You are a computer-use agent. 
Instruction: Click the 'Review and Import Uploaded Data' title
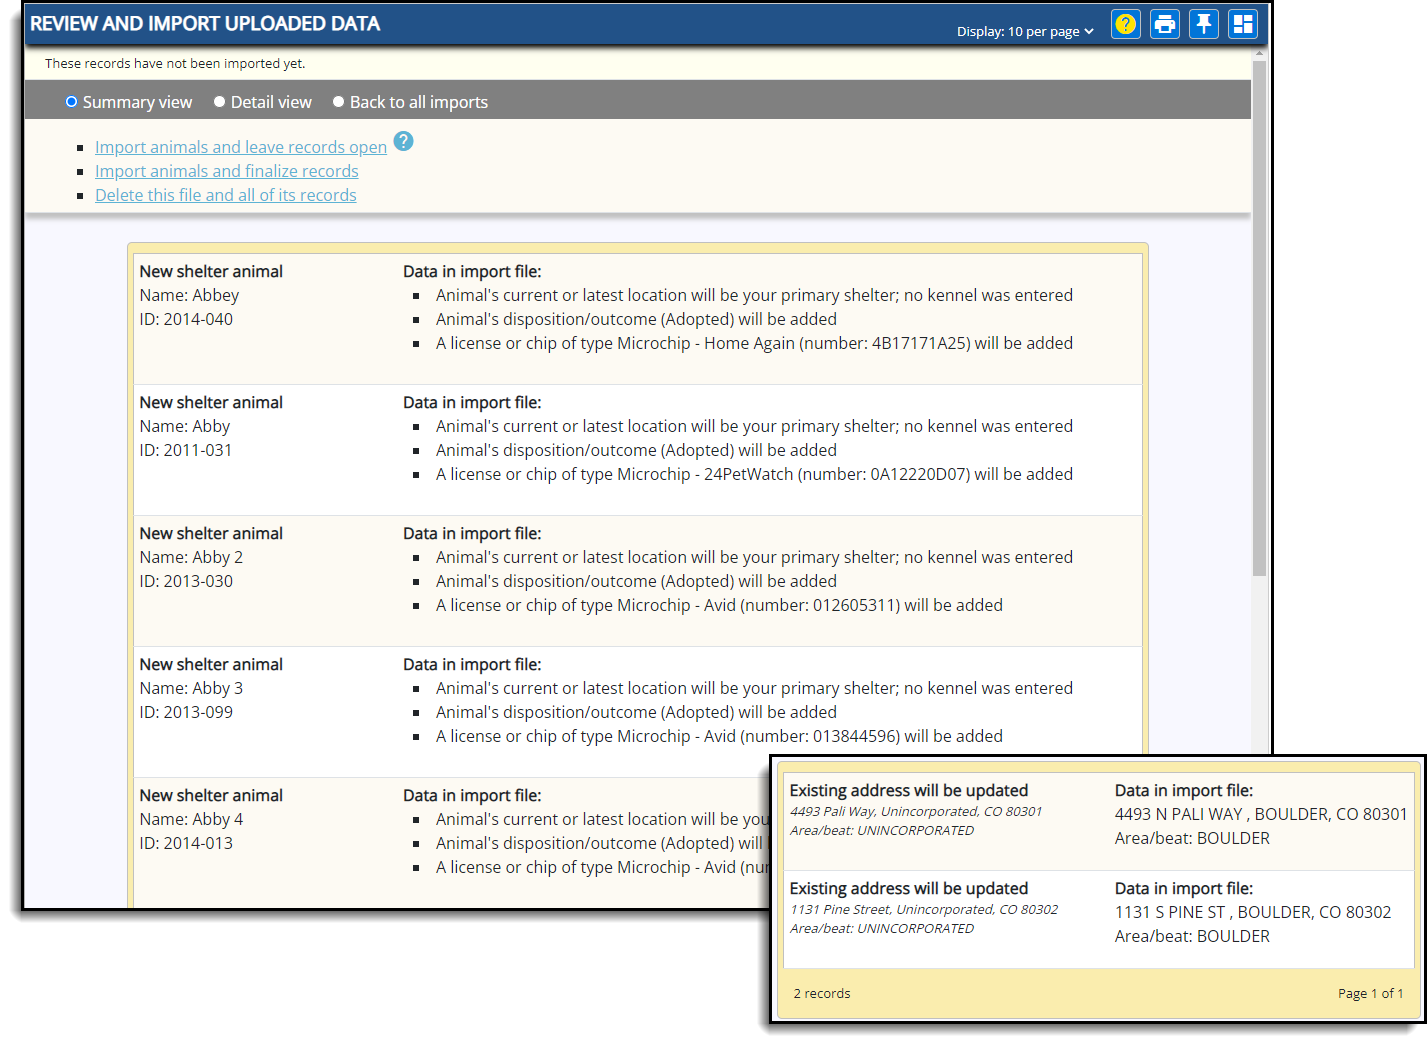(x=205, y=23)
